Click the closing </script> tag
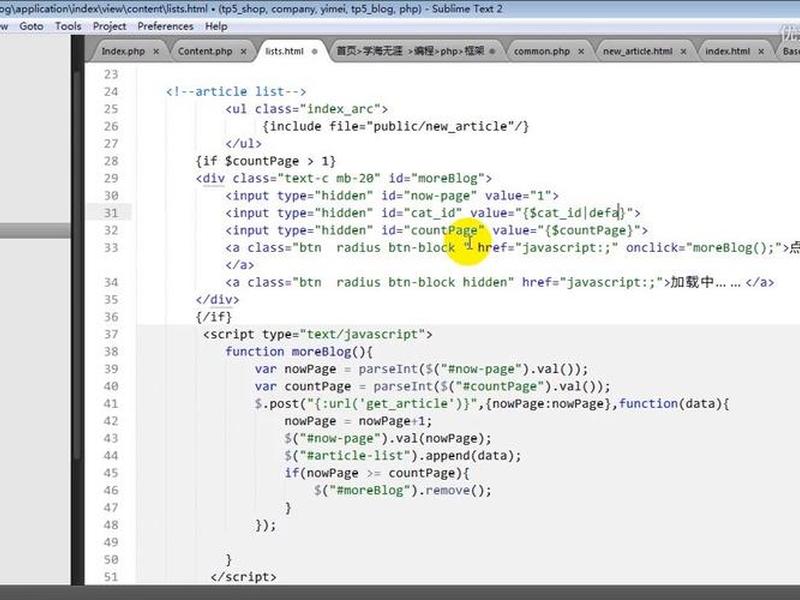The height and width of the screenshot is (600, 800). tap(243, 577)
